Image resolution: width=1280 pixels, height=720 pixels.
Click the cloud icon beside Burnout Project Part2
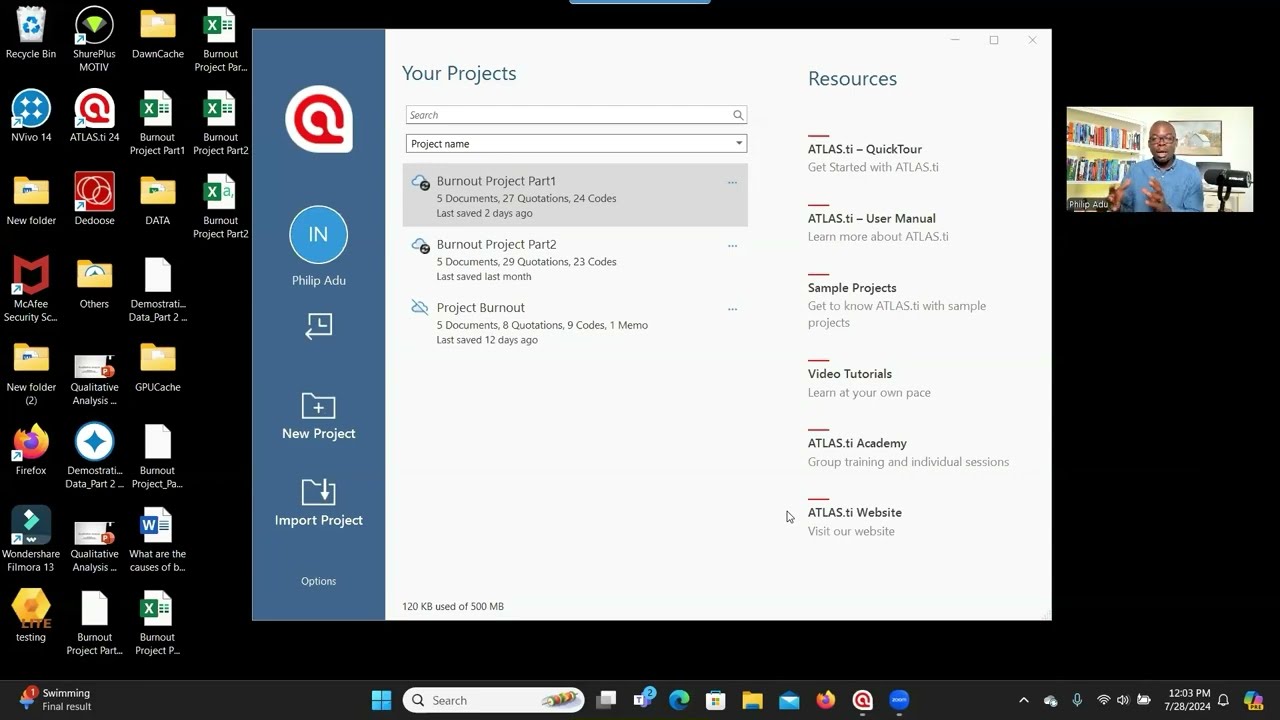pyautogui.click(x=421, y=246)
